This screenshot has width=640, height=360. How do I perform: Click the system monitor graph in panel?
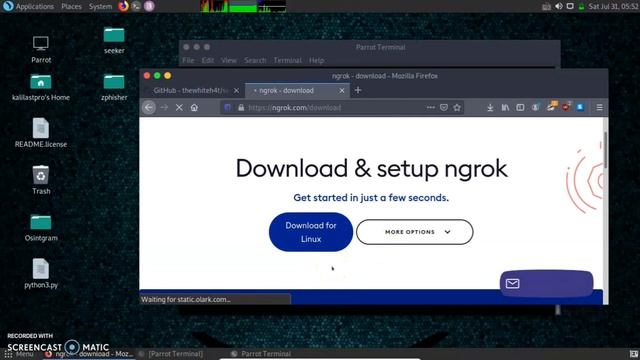(x=243, y=6)
